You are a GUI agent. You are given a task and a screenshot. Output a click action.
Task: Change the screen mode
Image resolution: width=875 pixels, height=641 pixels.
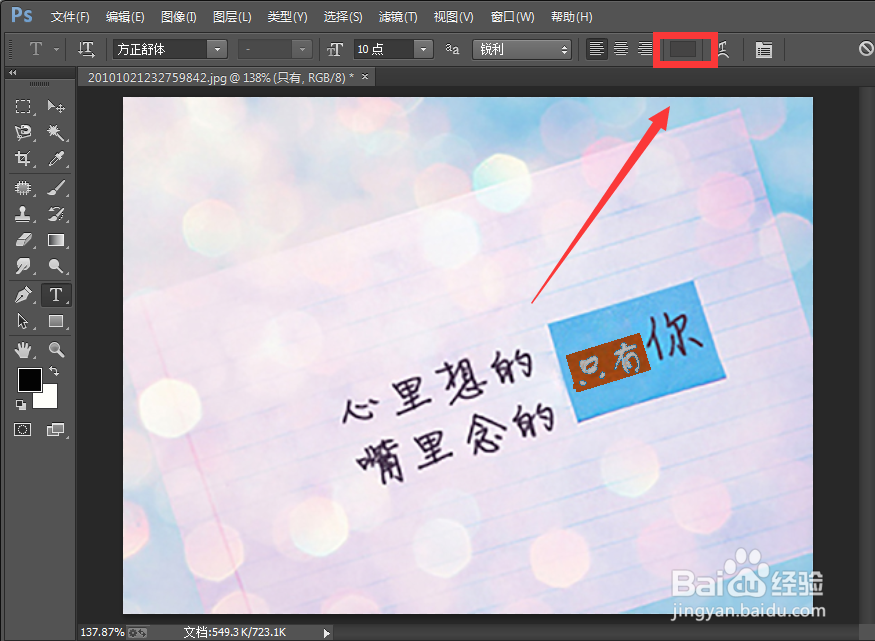click(55, 429)
